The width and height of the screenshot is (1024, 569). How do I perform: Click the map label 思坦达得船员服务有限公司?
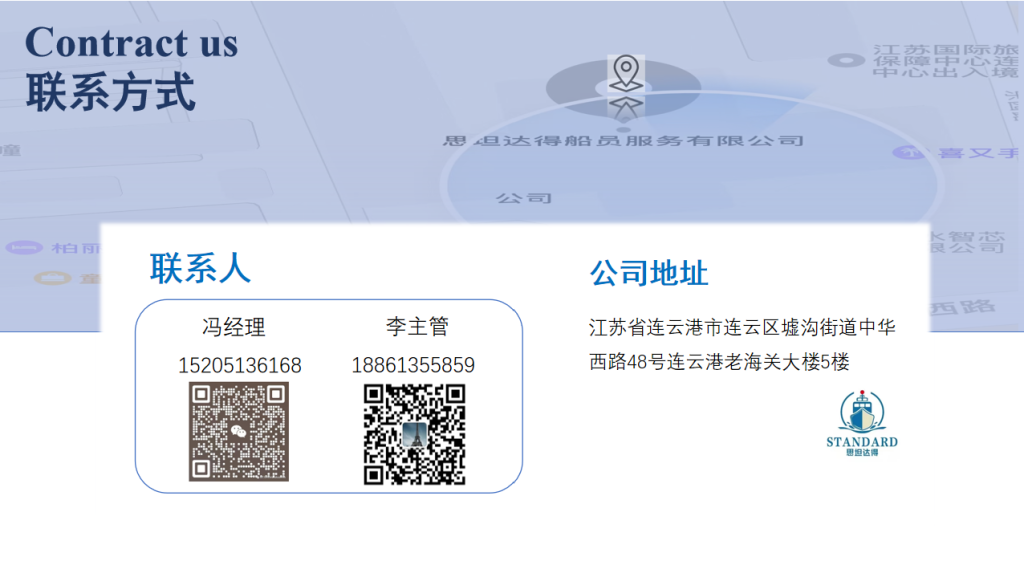pos(623,140)
